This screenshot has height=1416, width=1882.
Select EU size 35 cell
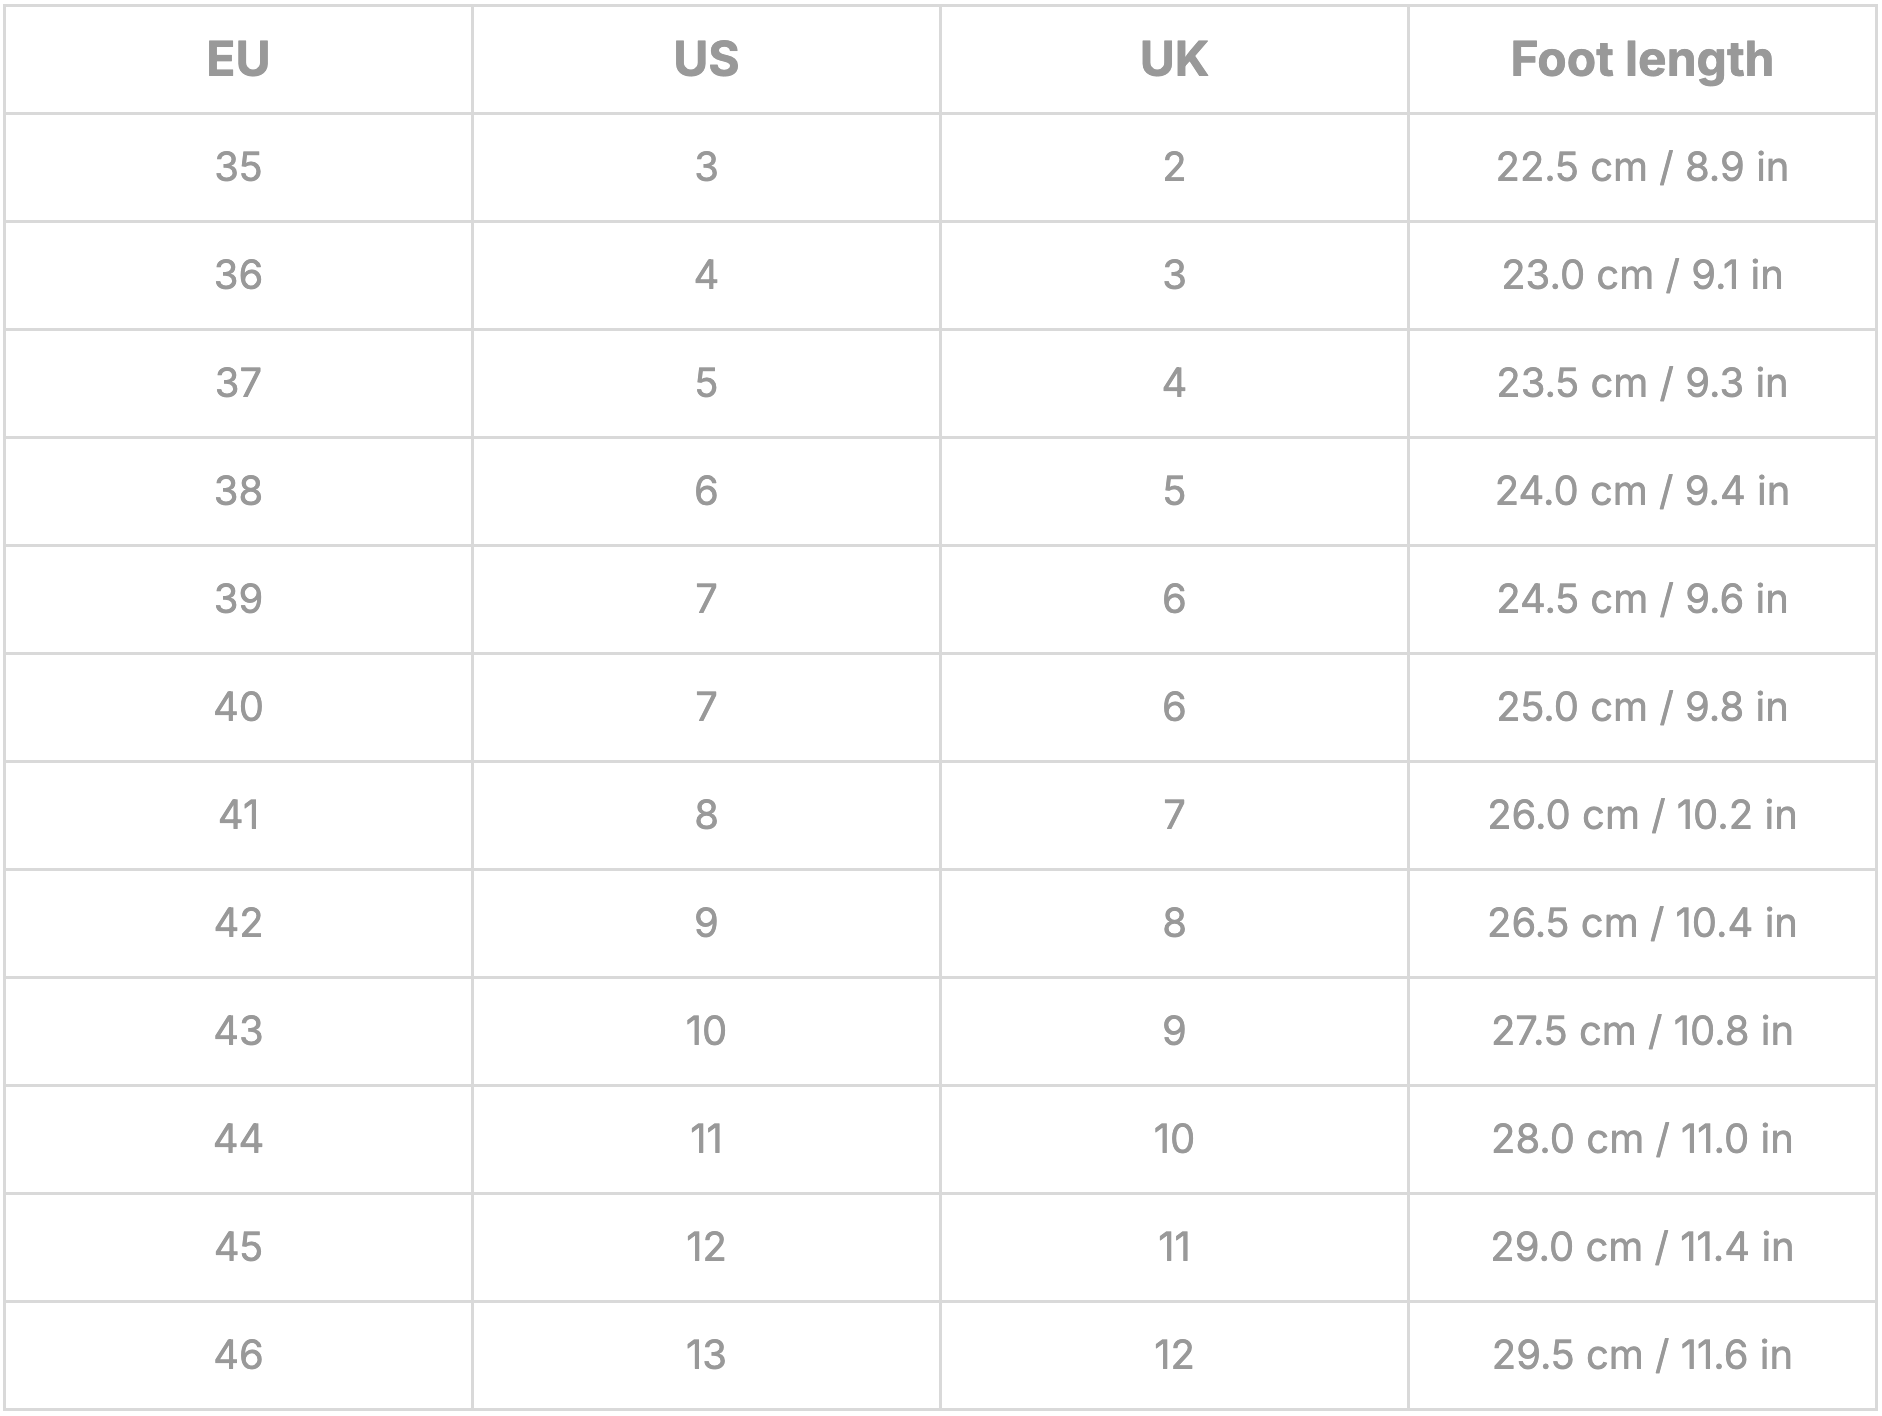click(238, 167)
